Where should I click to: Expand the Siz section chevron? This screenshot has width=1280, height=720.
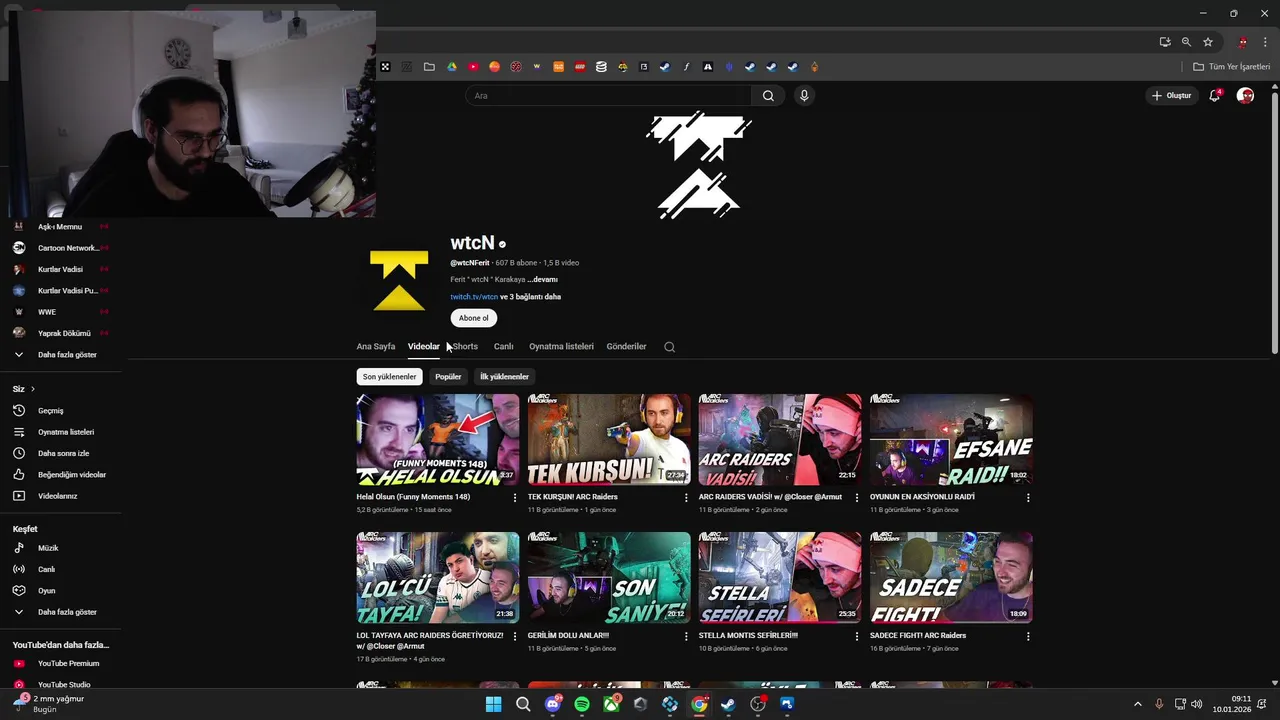click(x=33, y=389)
